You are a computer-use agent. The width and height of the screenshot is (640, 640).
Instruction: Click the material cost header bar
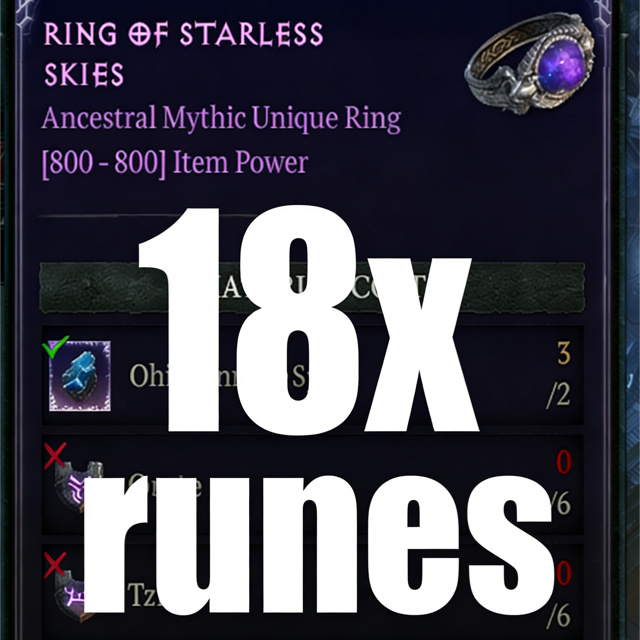(312, 288)
